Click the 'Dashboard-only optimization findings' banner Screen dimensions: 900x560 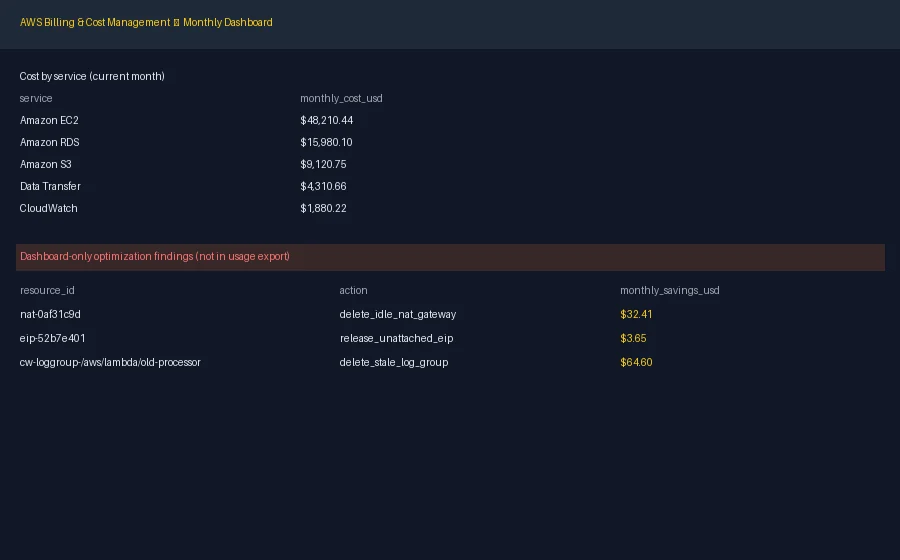pos(450,257)
